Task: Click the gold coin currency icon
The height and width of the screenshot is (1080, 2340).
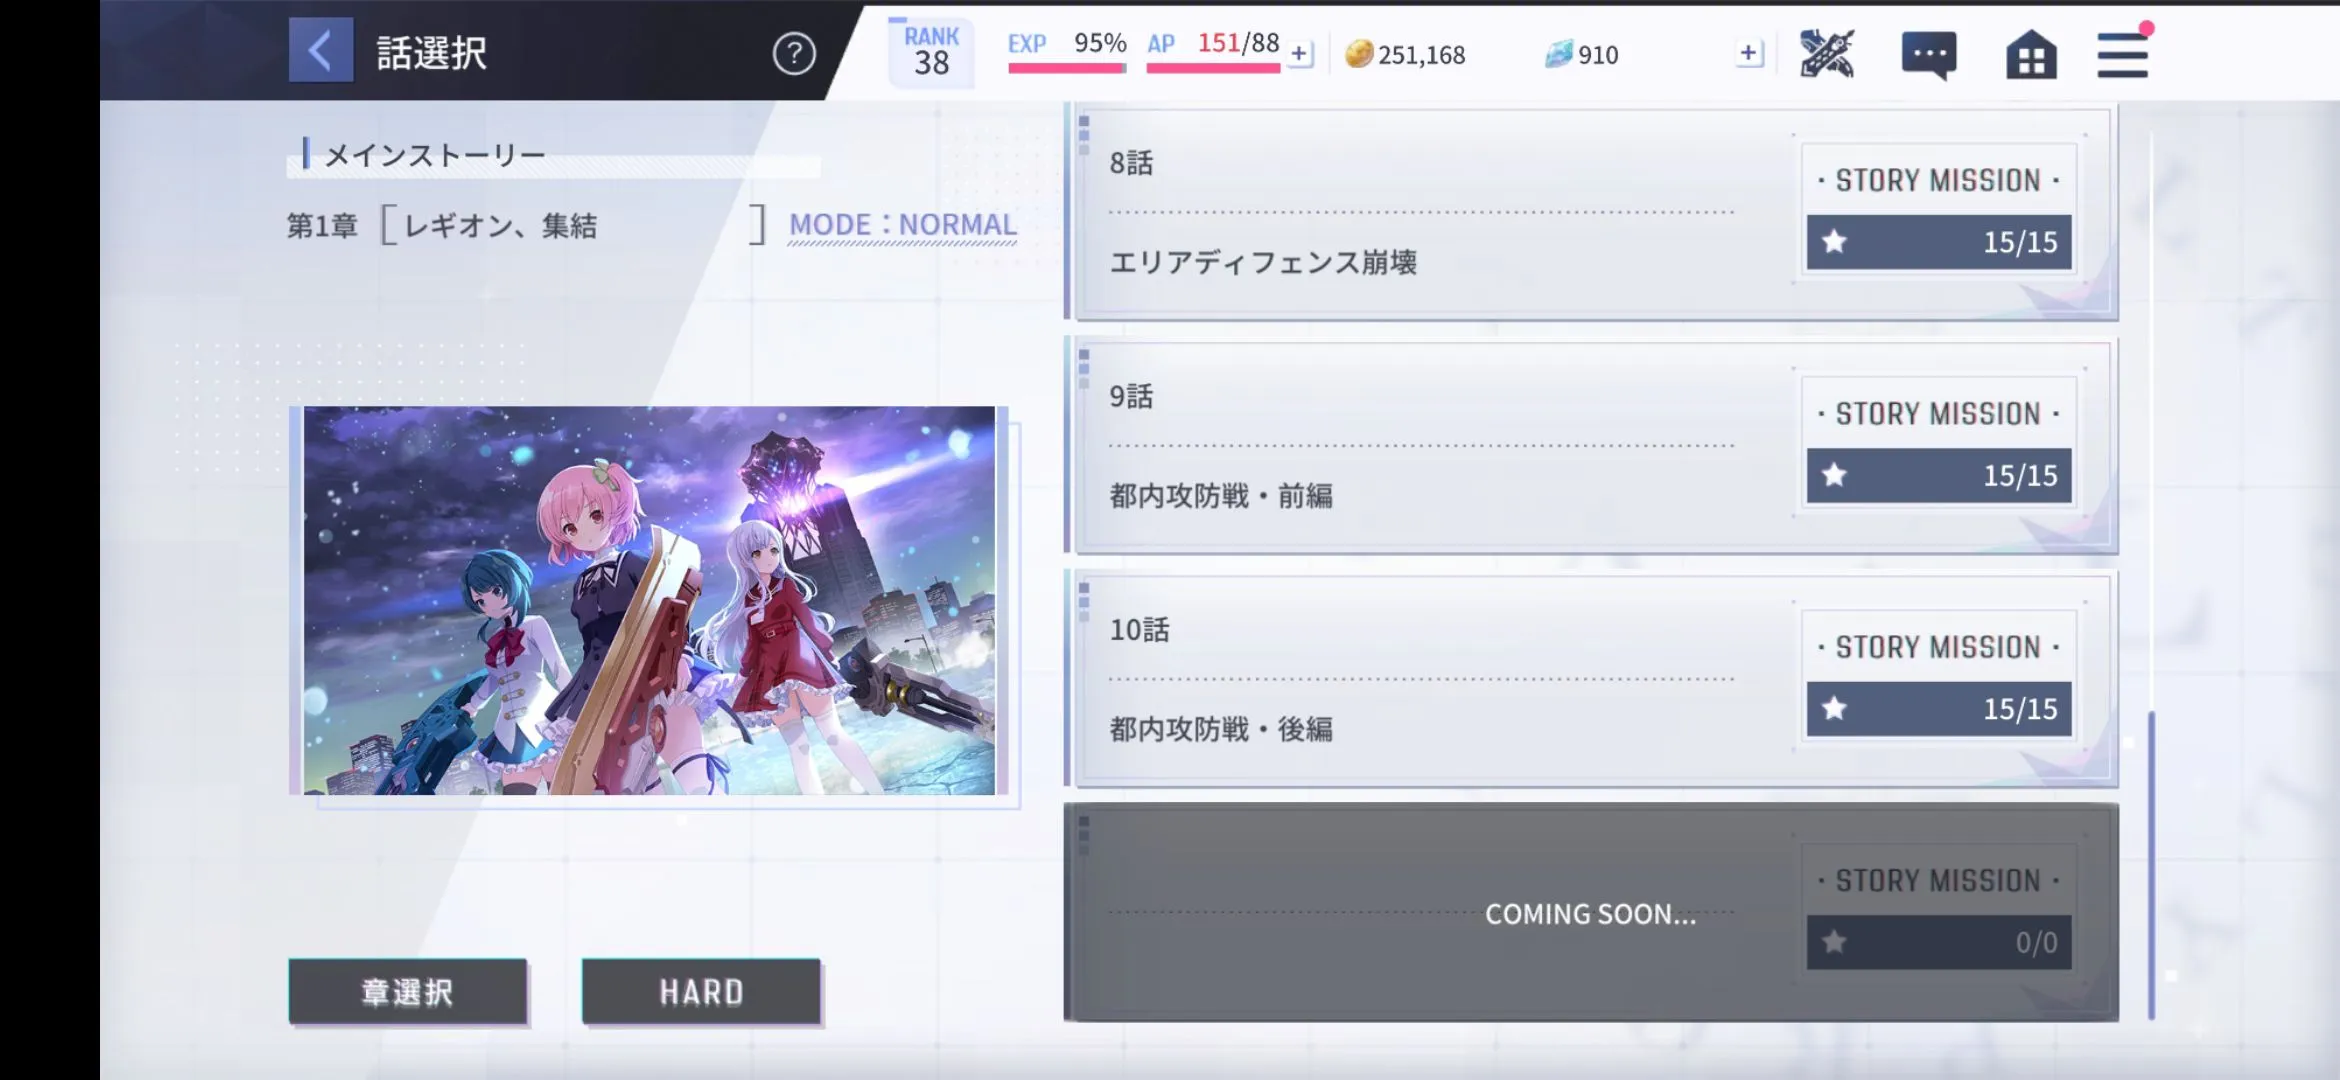Action: coord(1358,54)
